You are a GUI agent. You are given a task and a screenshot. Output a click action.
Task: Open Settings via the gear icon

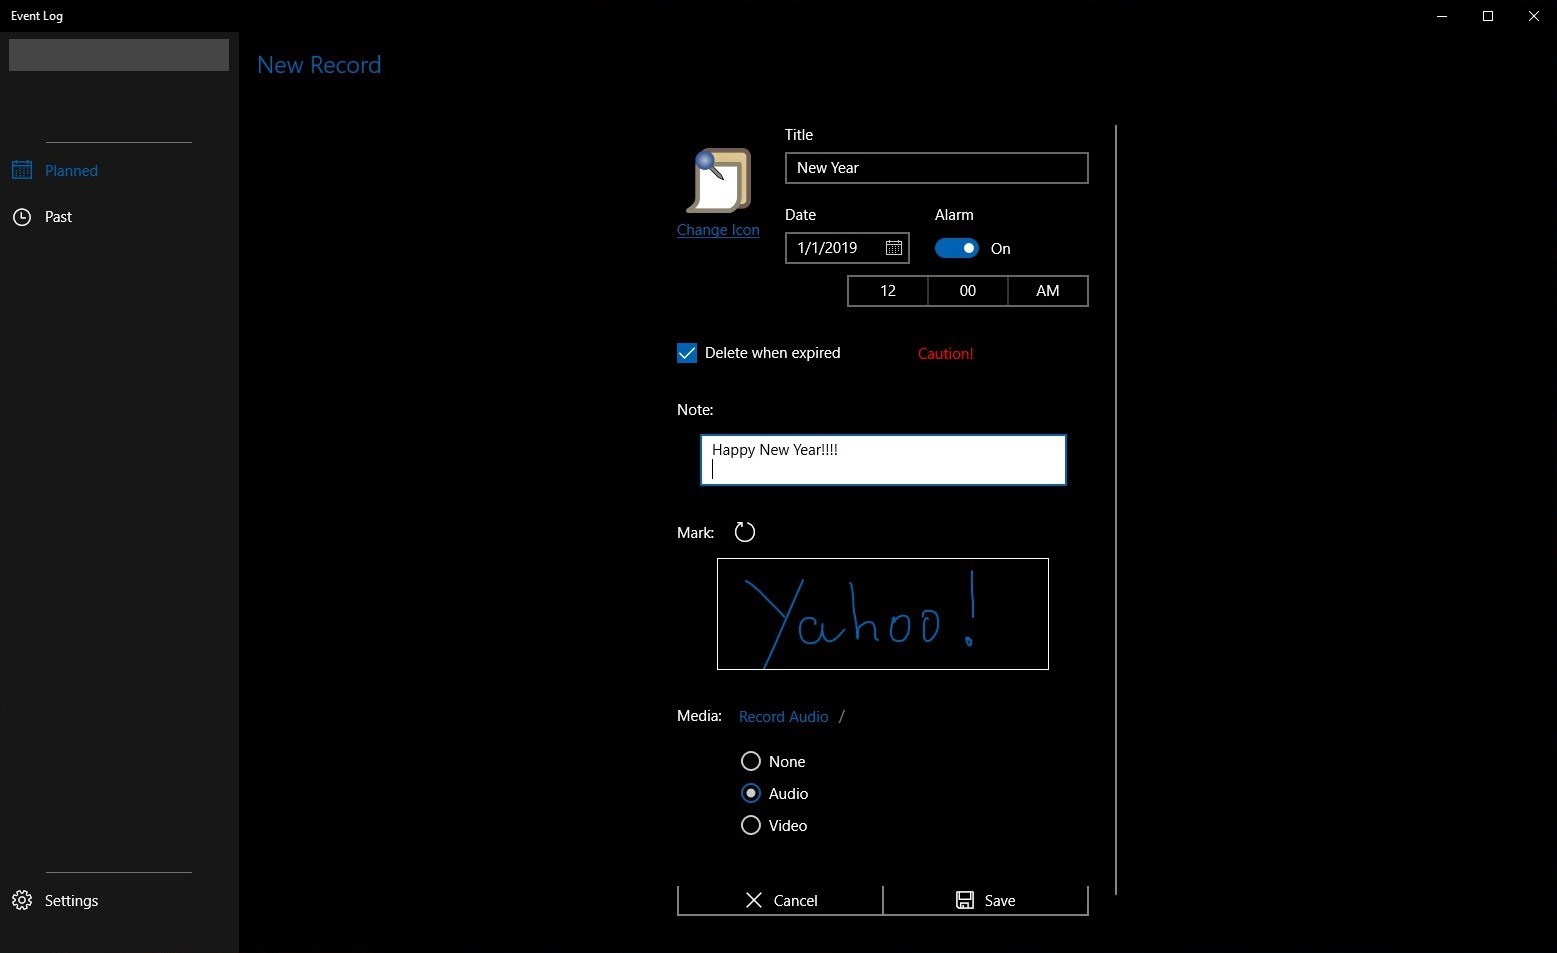[22, 900]
